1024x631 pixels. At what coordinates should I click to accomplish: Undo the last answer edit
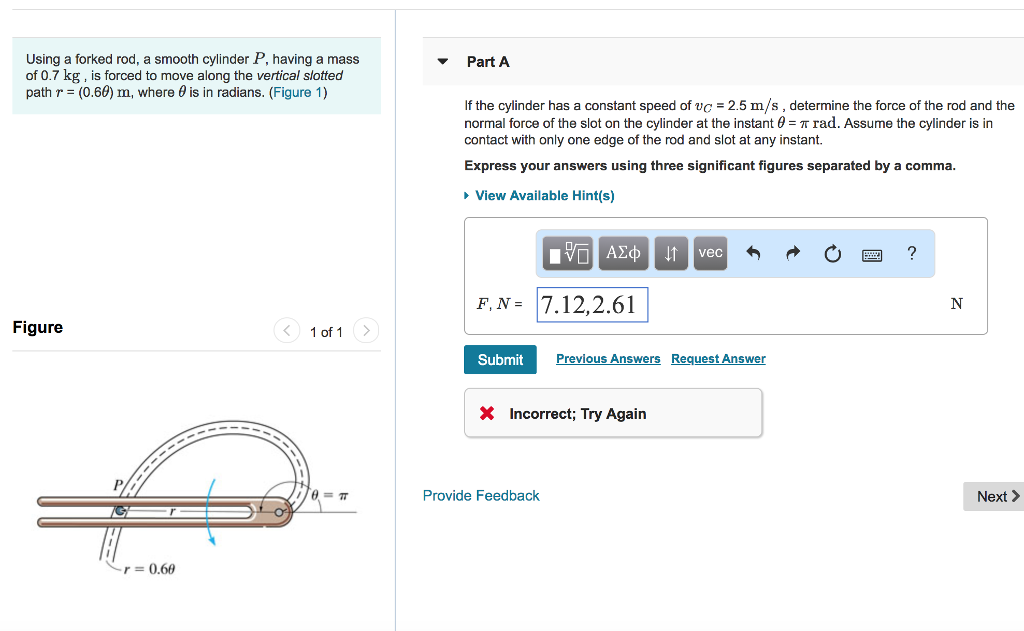751,253
